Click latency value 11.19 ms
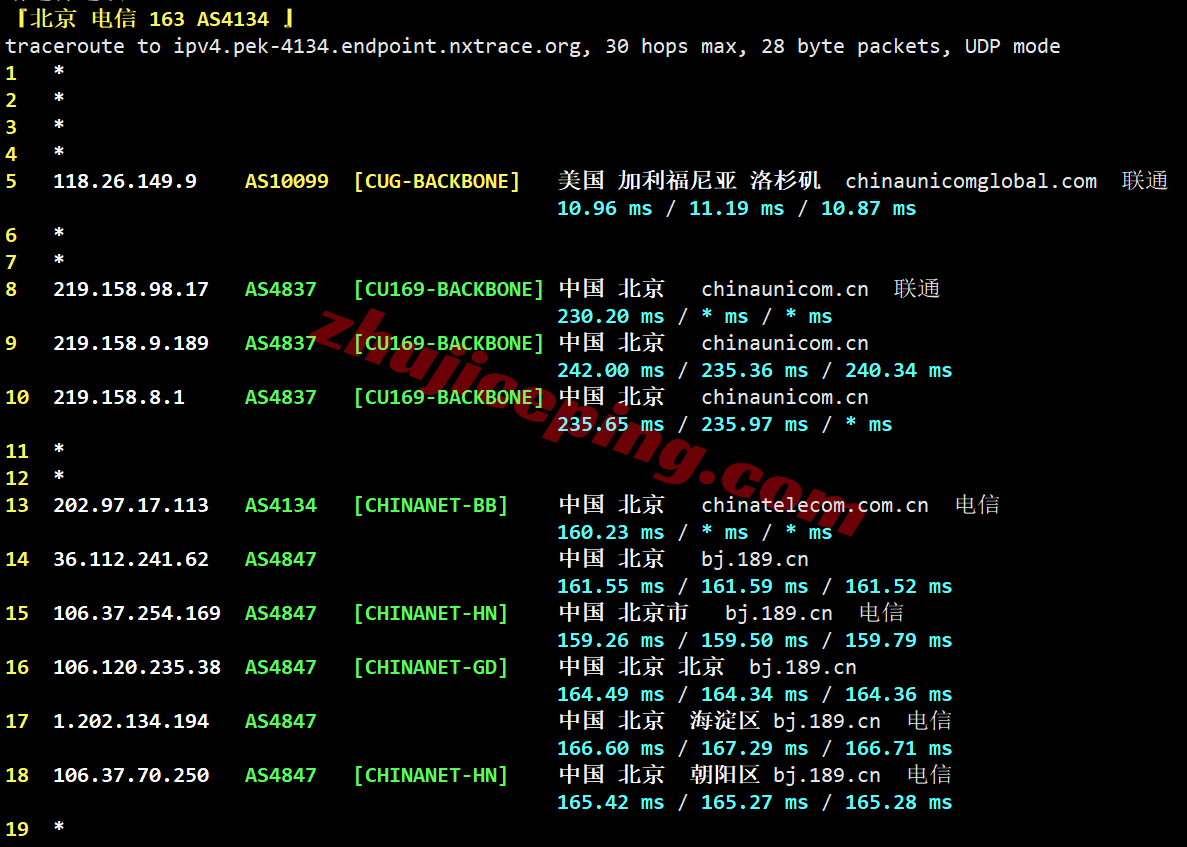 737,209
